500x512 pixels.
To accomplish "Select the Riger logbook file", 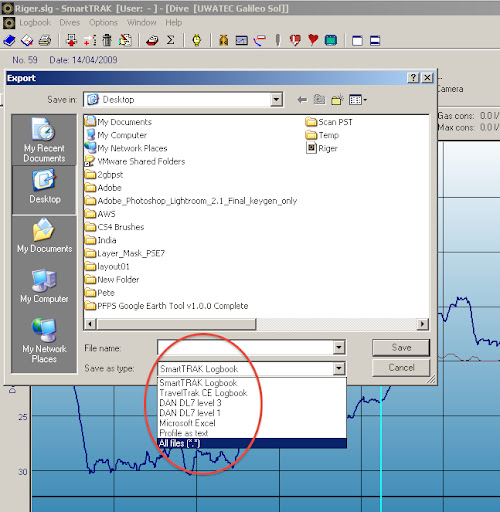I will 322,148.
